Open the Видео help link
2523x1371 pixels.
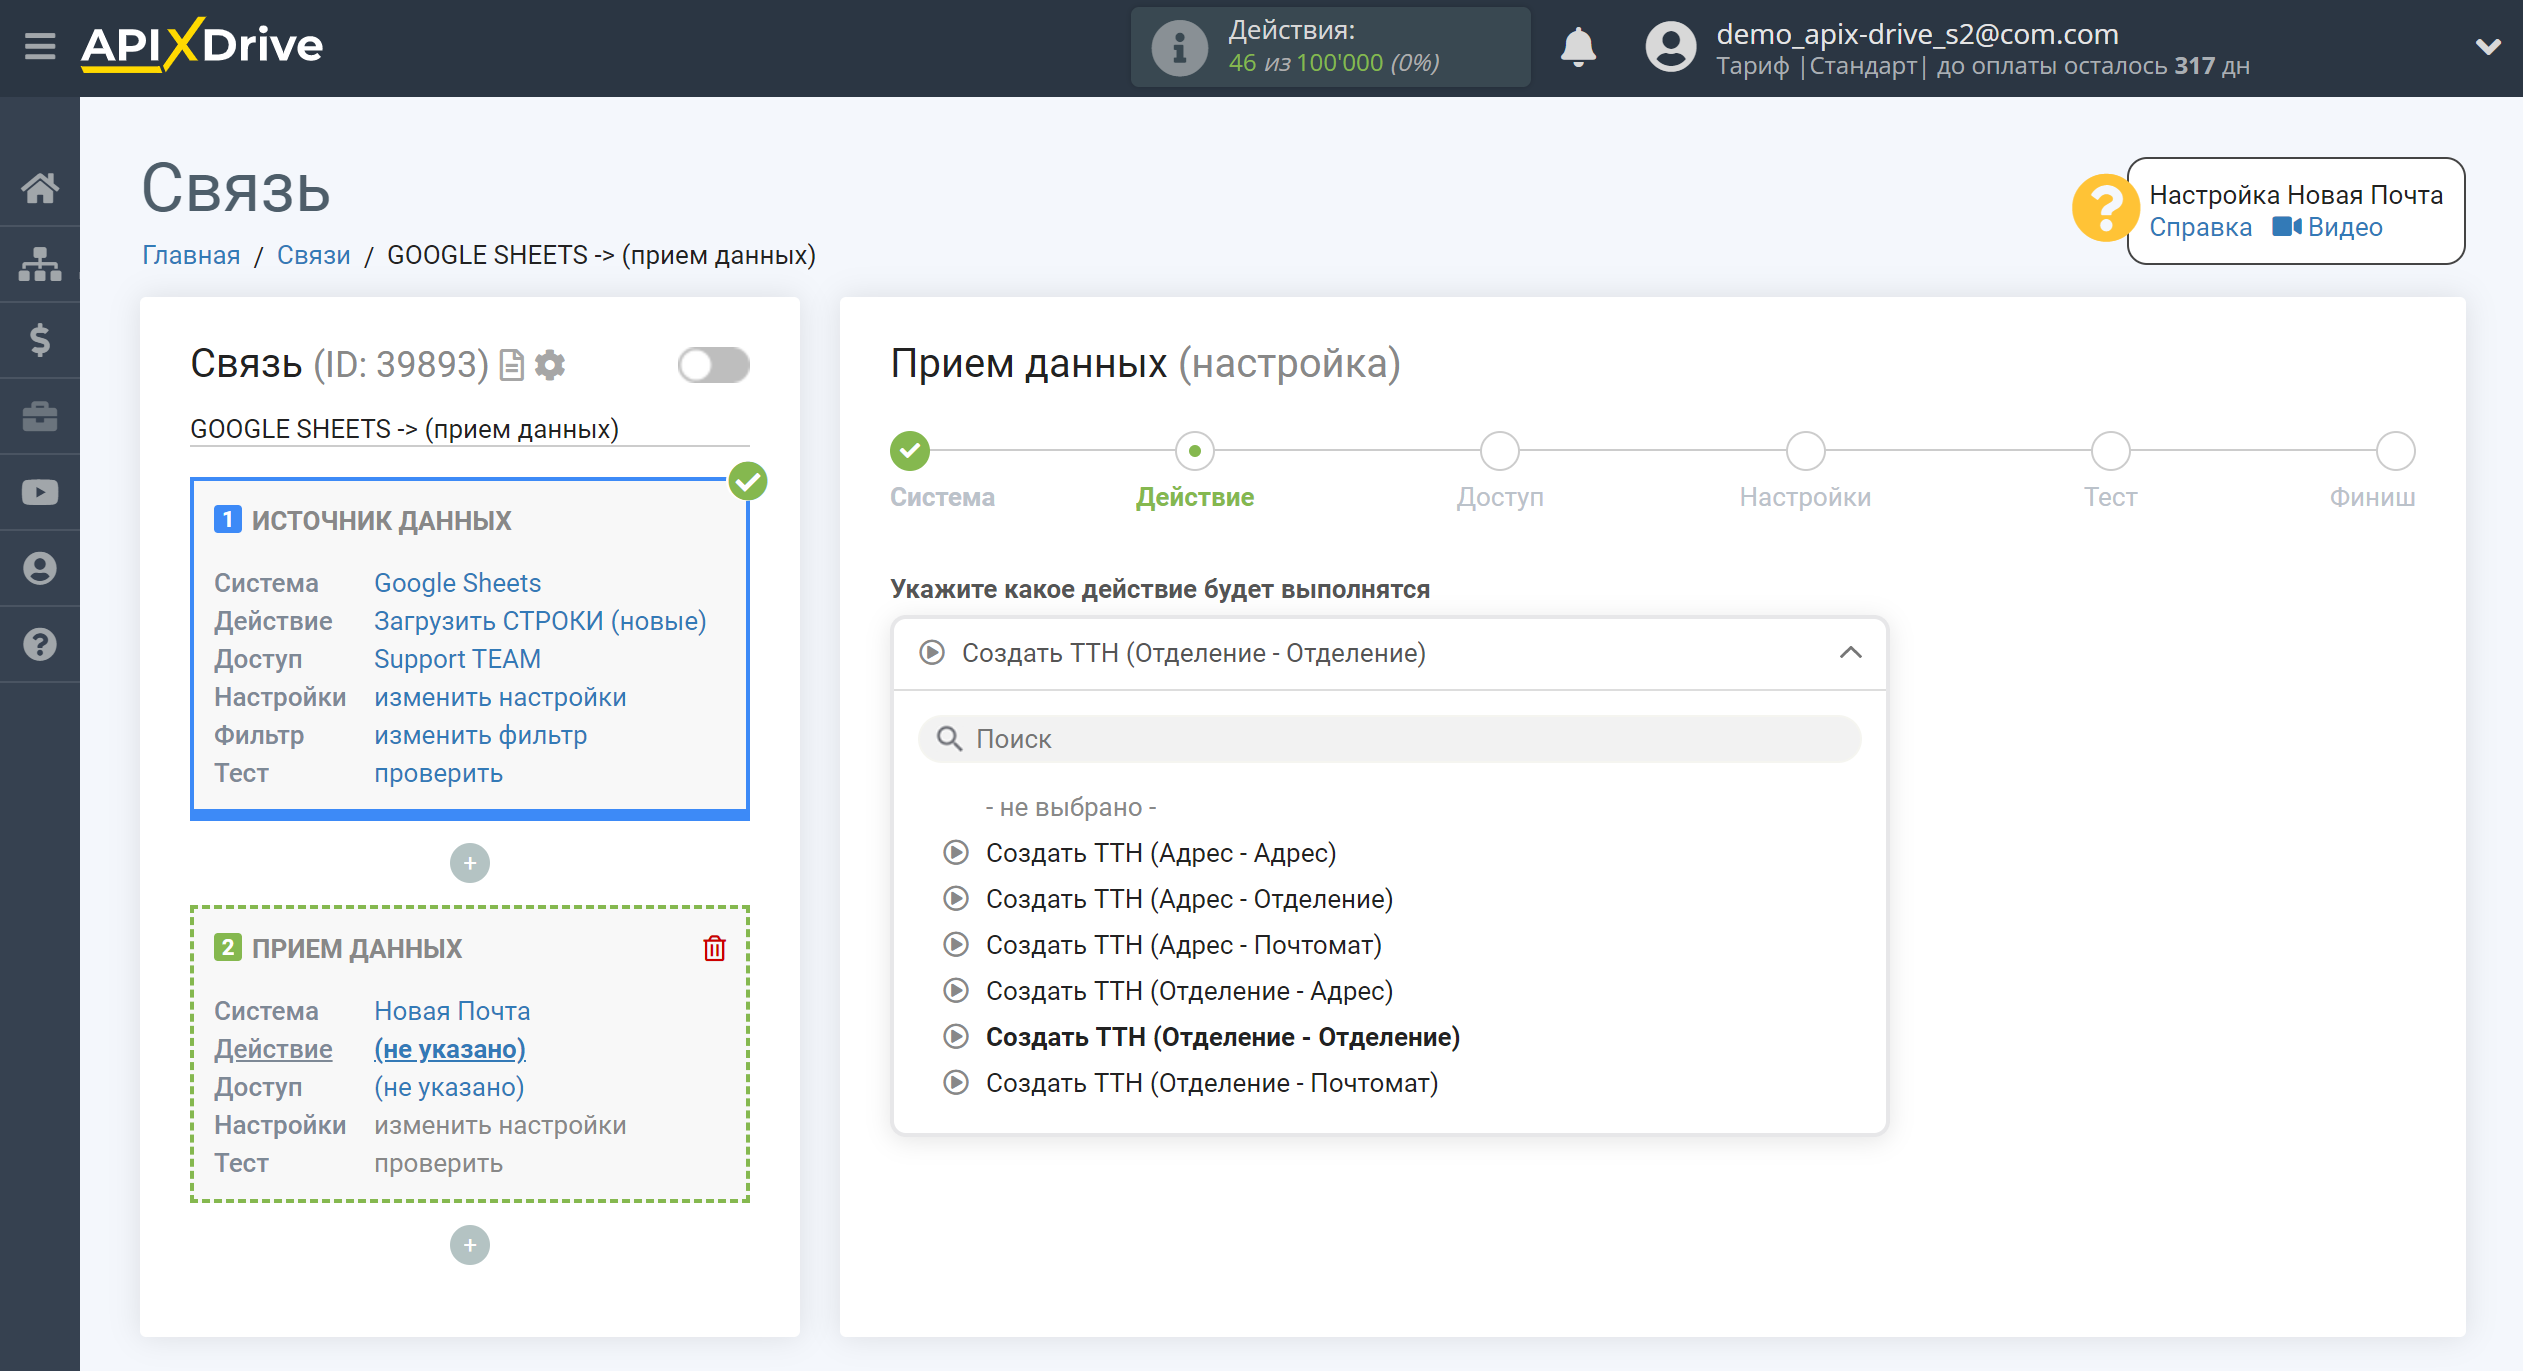click(x=2345, y=227)
